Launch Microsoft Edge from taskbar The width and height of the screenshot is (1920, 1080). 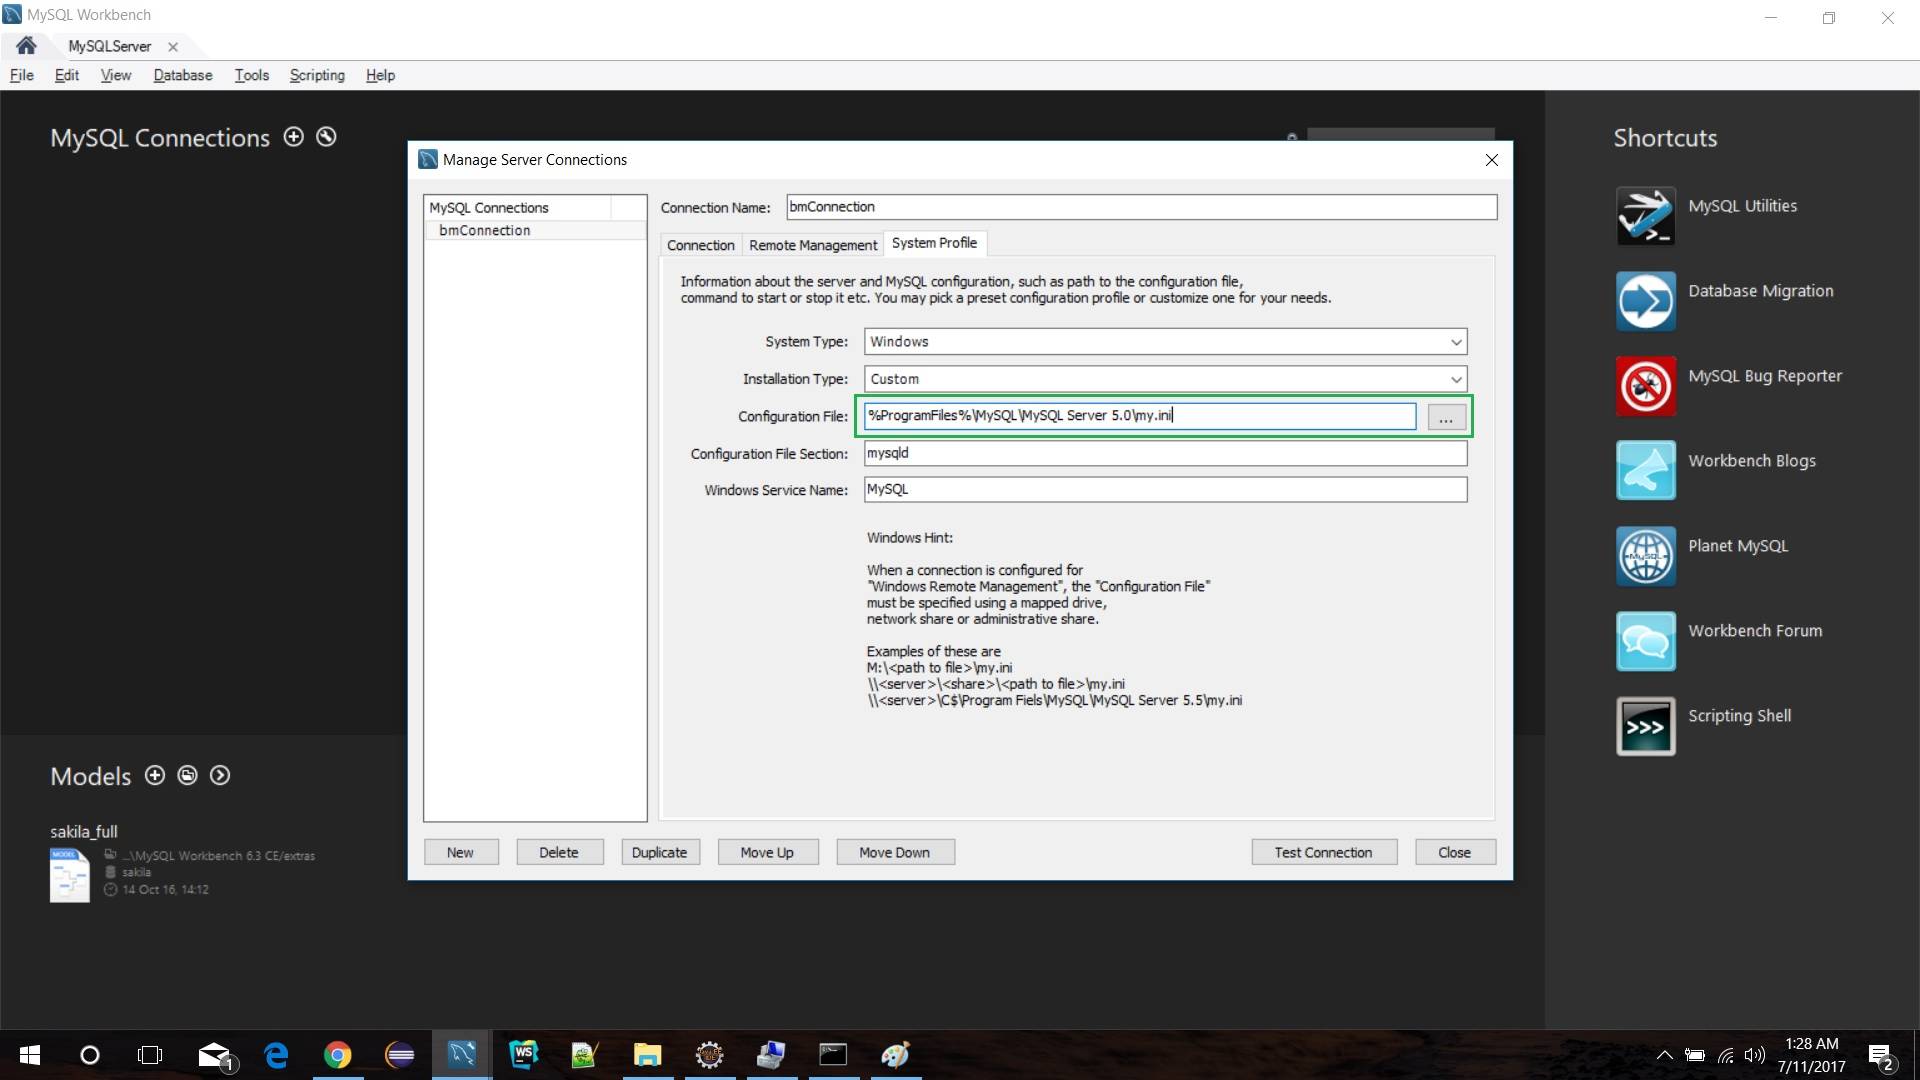pyautogui.click(x=276, y=1055)
